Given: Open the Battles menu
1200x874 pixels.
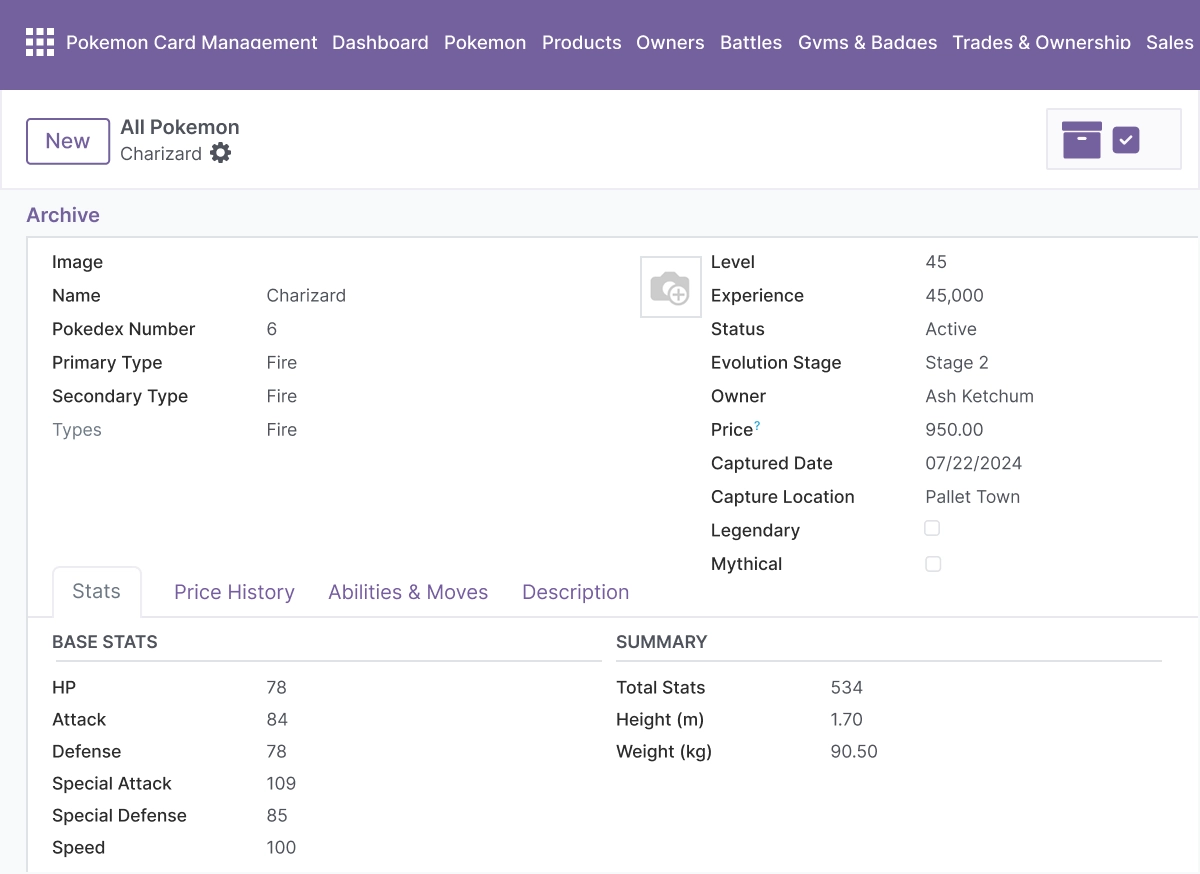Looking at the screenshot, I should pos(751,42).
